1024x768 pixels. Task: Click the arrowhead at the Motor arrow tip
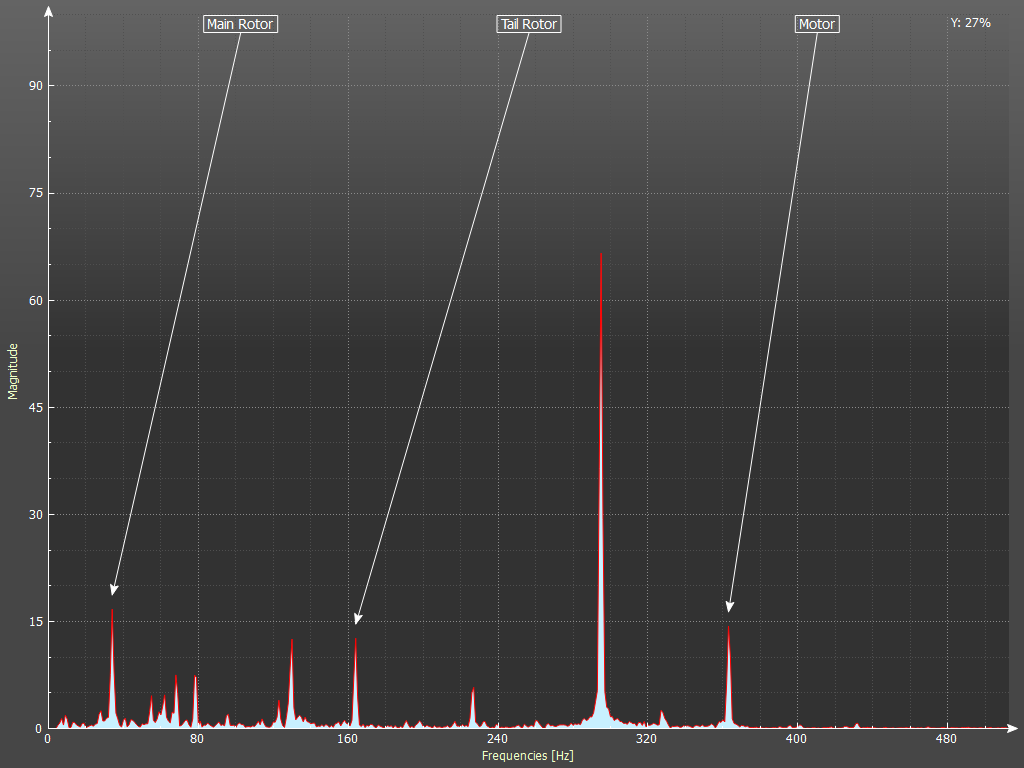tap(730, 606)
